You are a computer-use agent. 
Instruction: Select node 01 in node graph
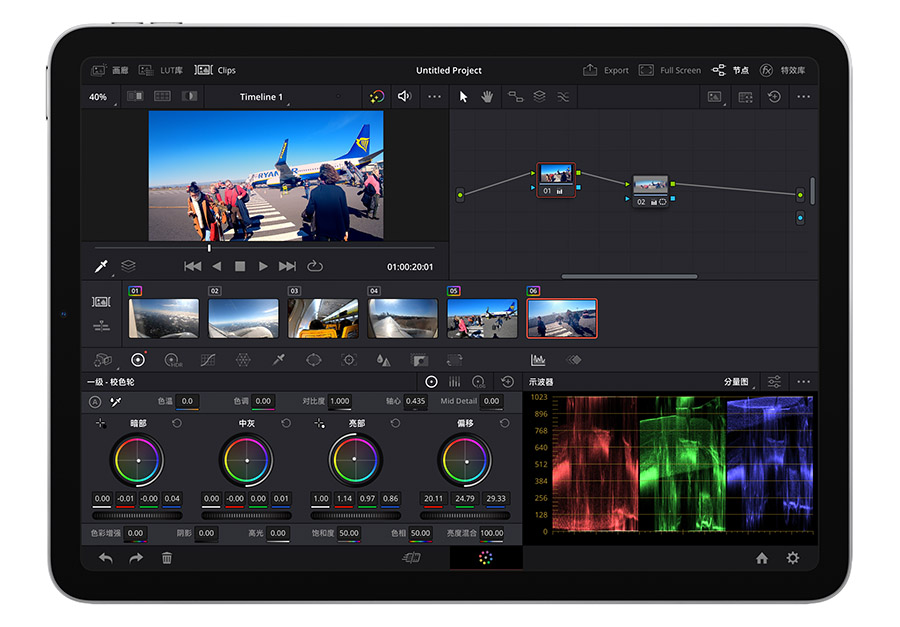(556, 180)
